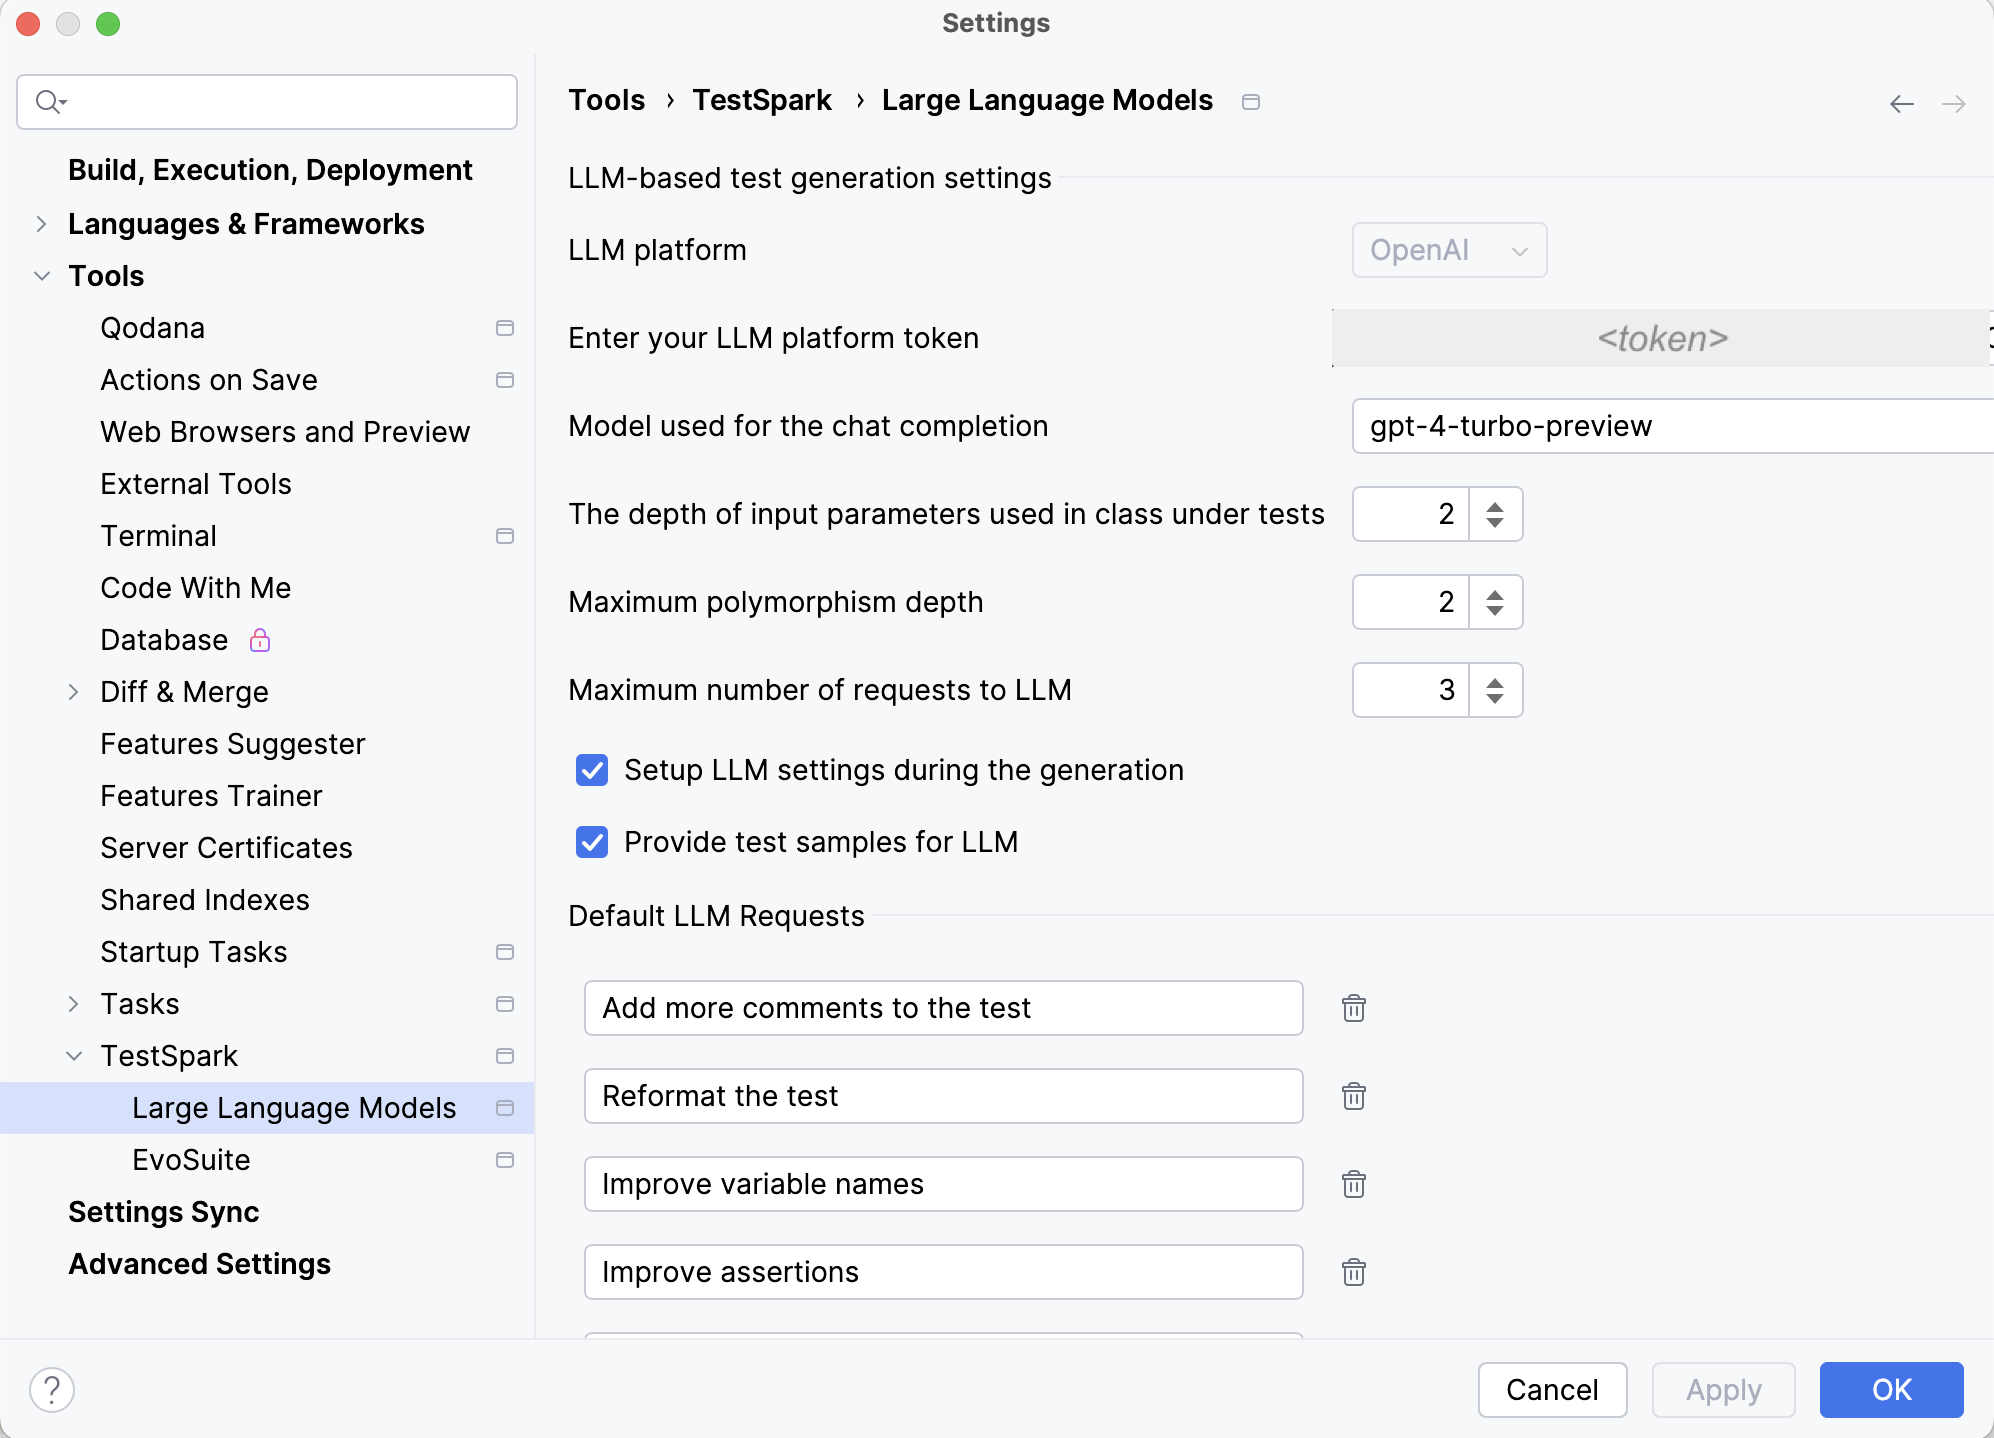The width and height of the screenshot is (1994, 1438).
Task: Collapse the TestSpark section in sidebar
Action: [x=74, y=1056]
